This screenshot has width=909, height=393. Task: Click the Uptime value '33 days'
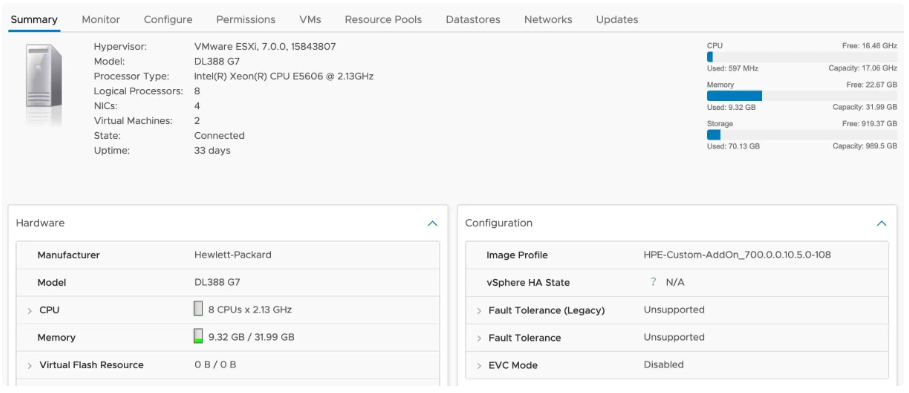tap(212, 151)
